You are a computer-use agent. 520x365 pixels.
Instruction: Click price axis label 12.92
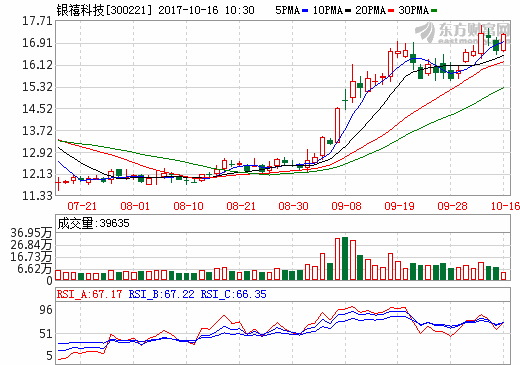tap(37, 153)
